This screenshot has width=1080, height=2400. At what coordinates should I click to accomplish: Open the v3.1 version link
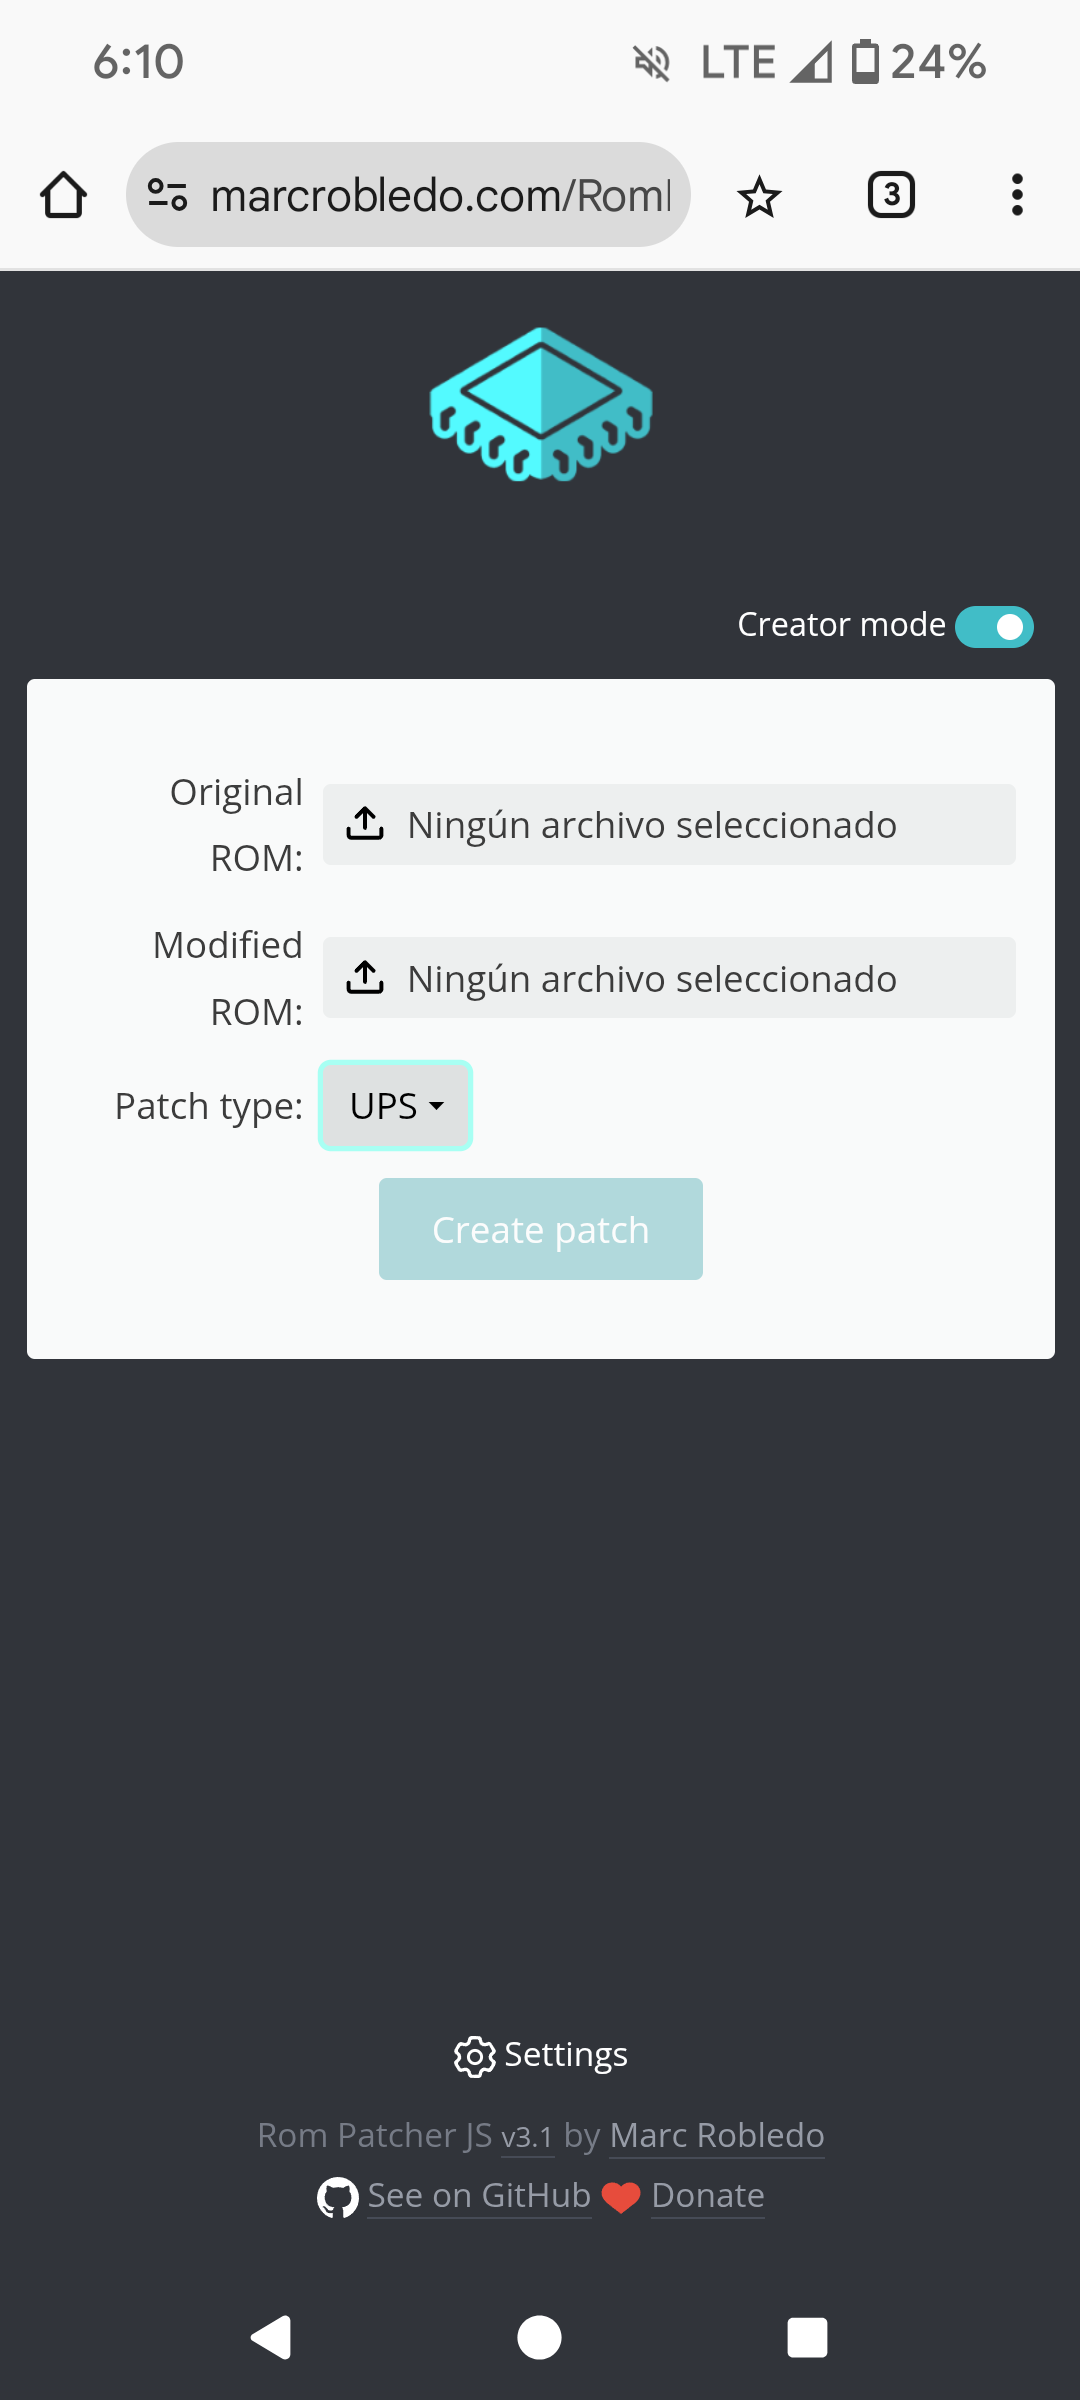click(x=527, y=2137)
